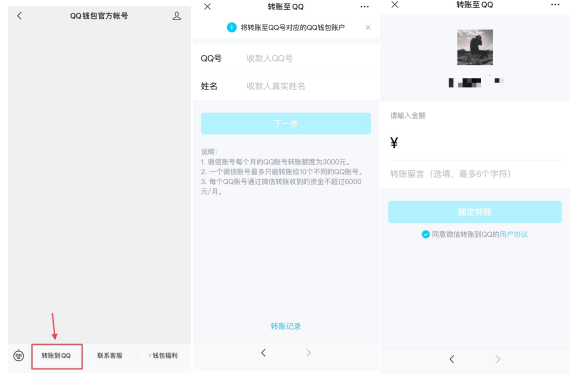Viewport: 579px width, 385px height.
Task: Open the 用户协议 link
Action: click(513, 234)
